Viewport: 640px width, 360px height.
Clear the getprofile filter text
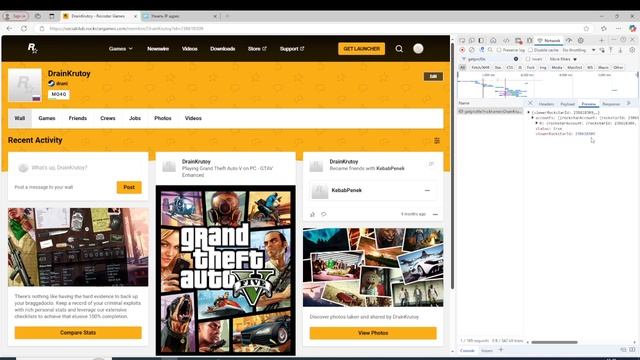click(516, 59)
